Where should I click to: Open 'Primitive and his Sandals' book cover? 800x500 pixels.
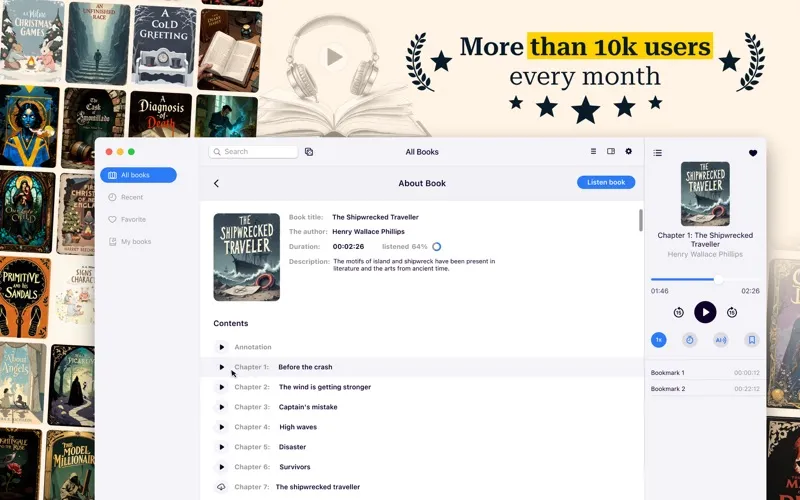[25, 297]
